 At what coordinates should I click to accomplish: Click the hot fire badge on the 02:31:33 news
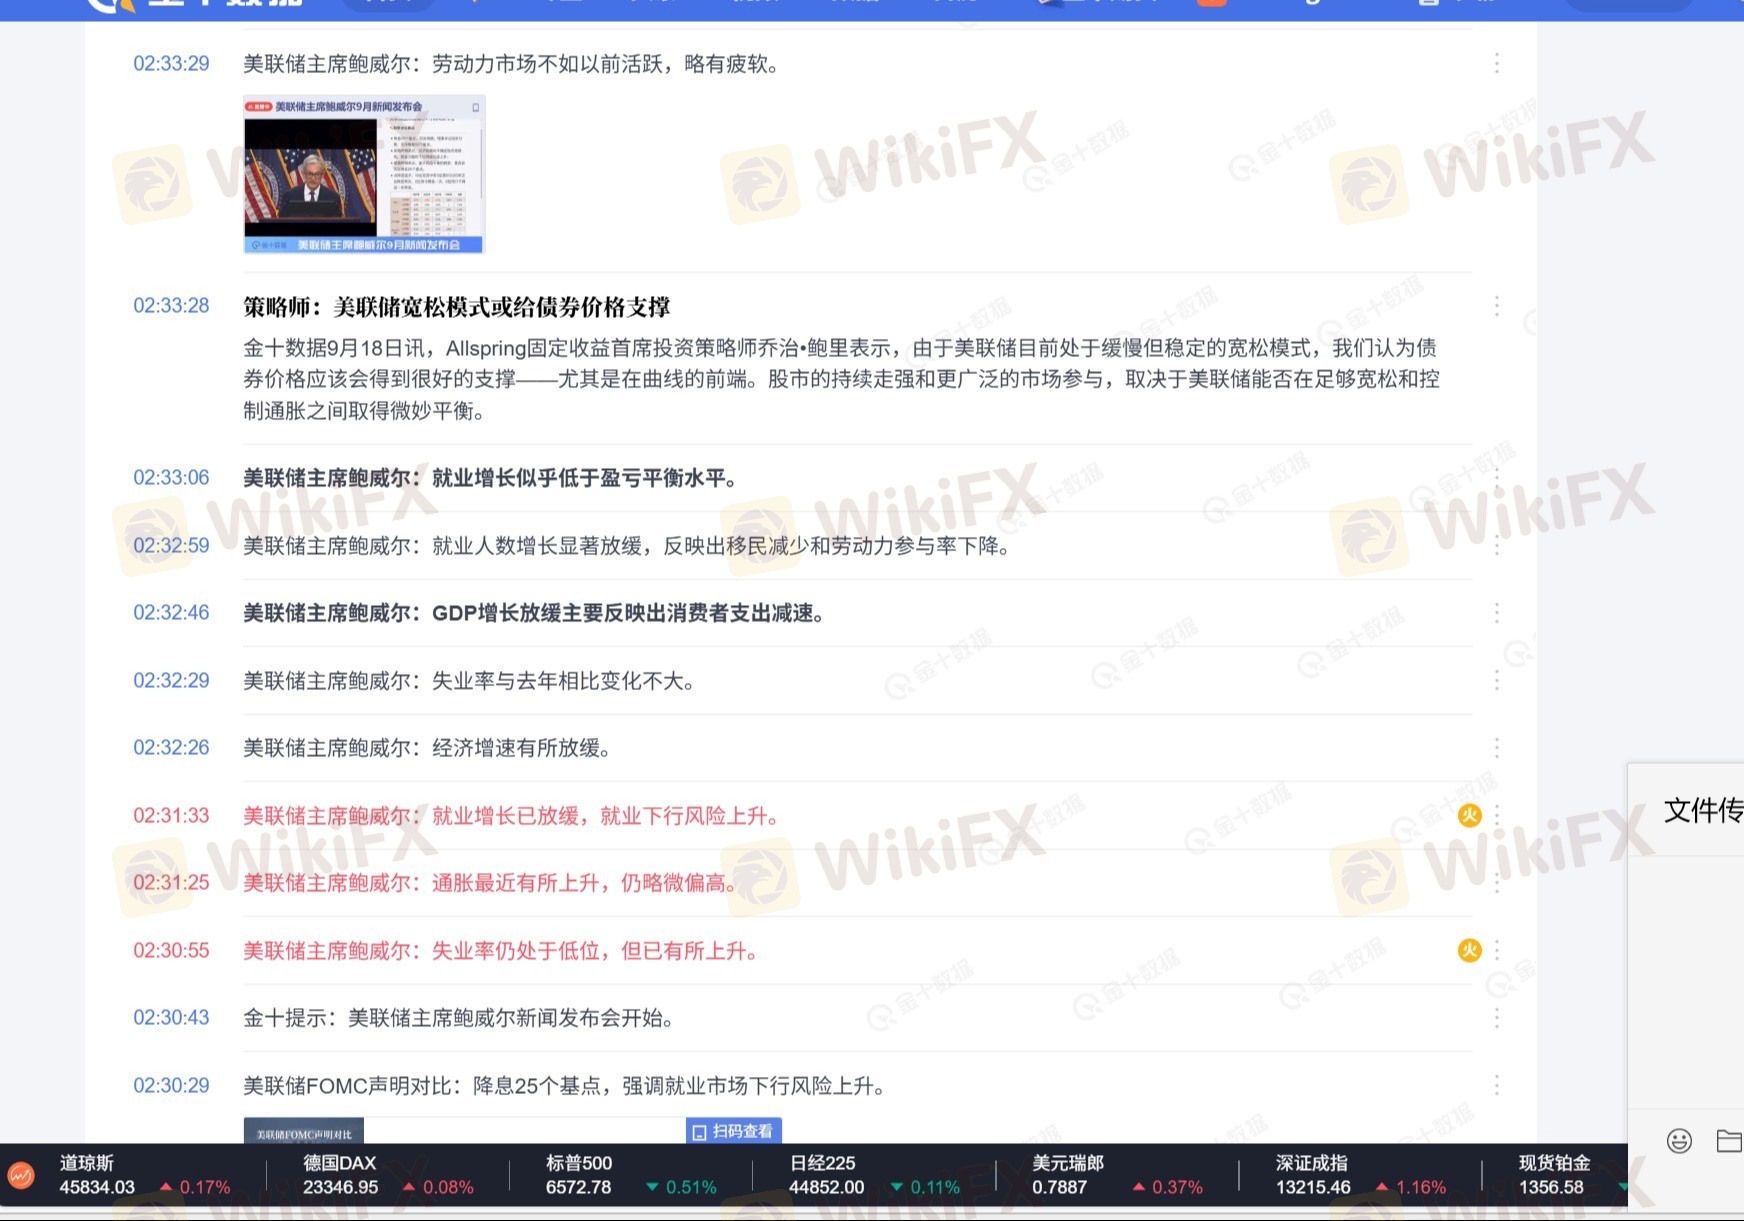coord(1469,816)
